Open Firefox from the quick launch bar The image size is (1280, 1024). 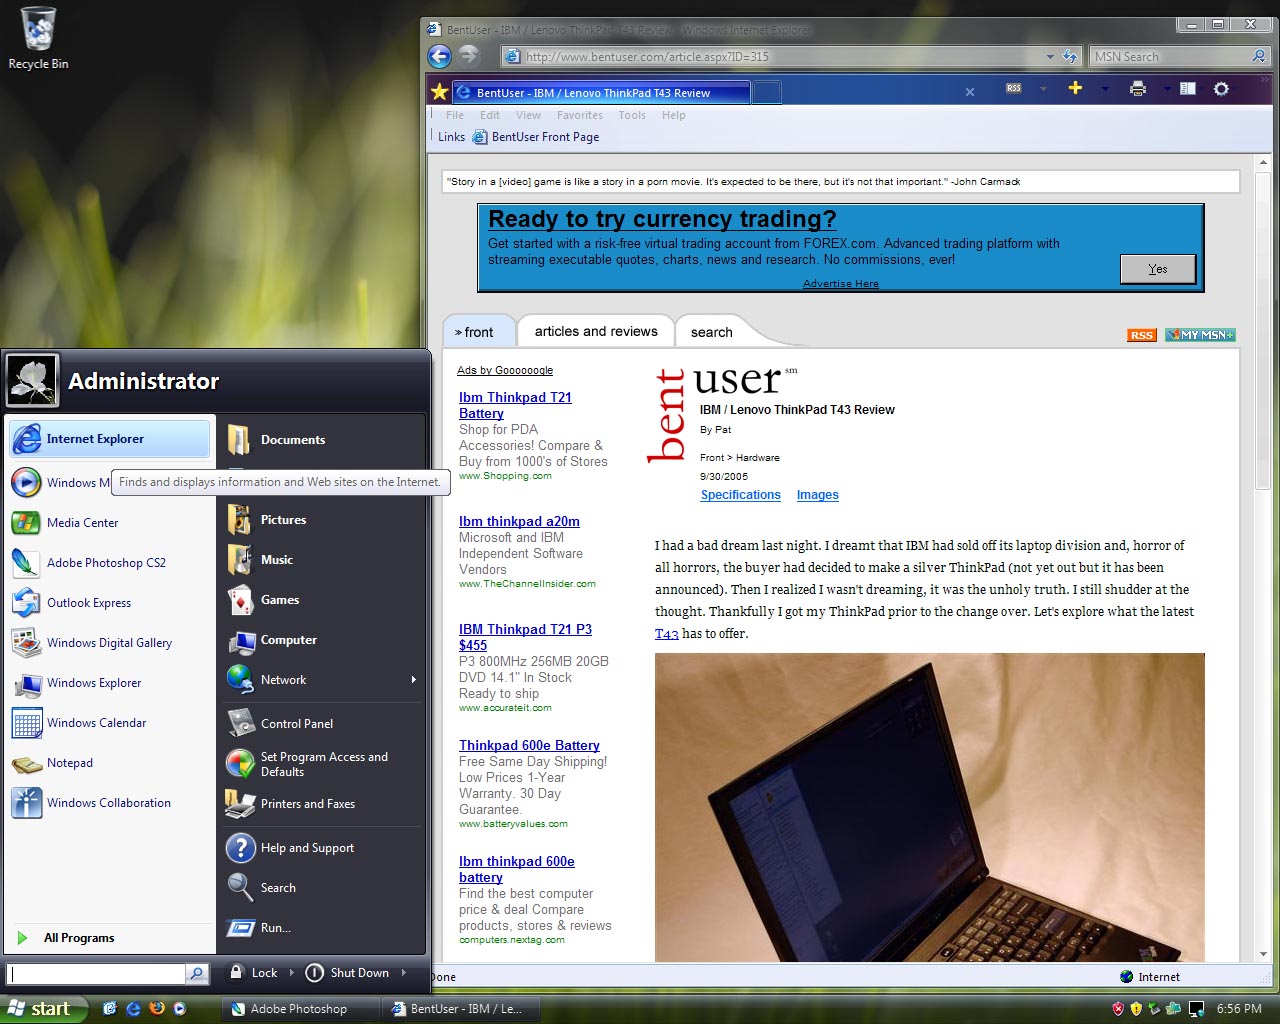[157, 1008]
